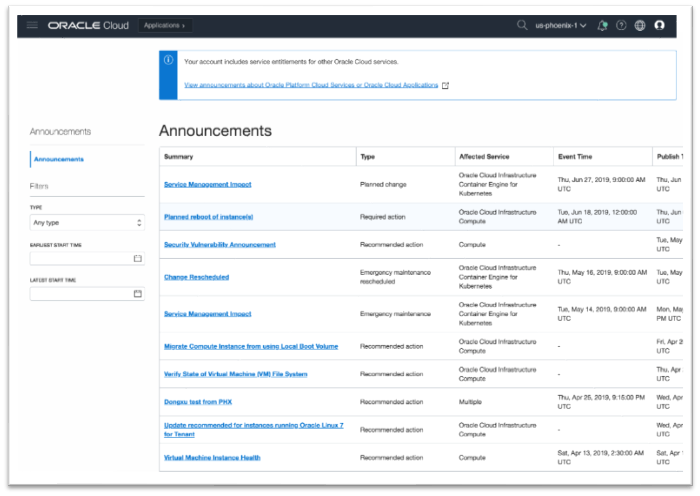Open Dongxu test from PHX announcement

[198, 402]
